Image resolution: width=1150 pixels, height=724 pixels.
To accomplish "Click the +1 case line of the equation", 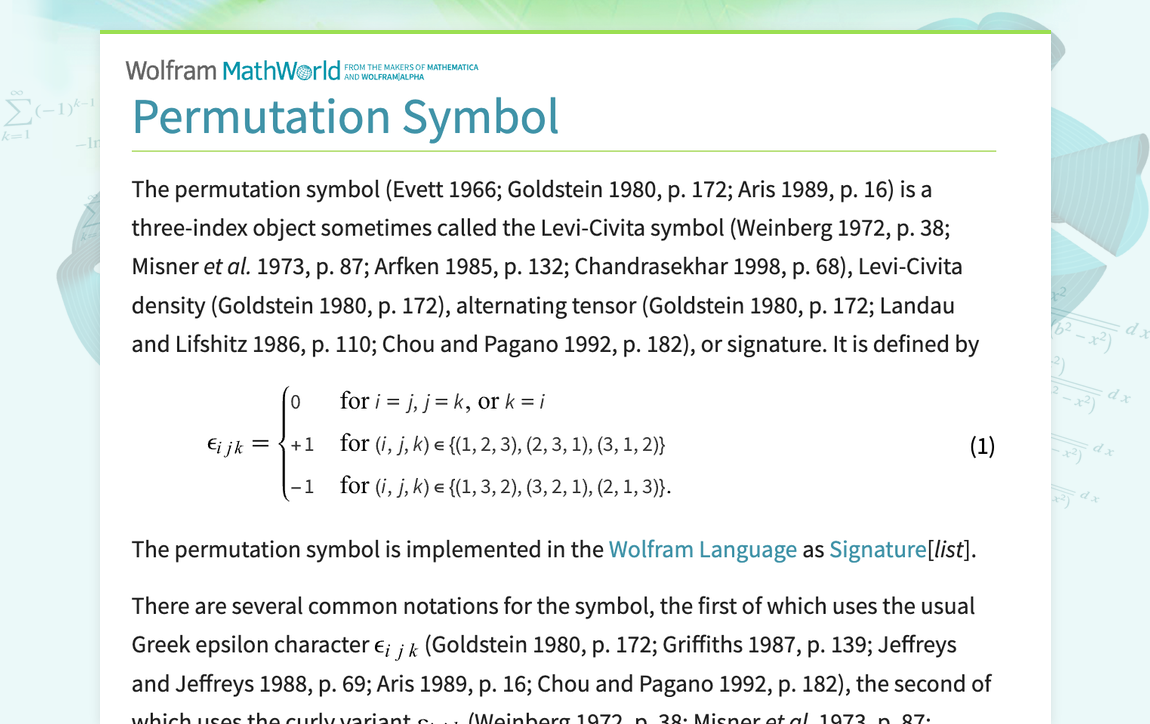I will (302, 443).
